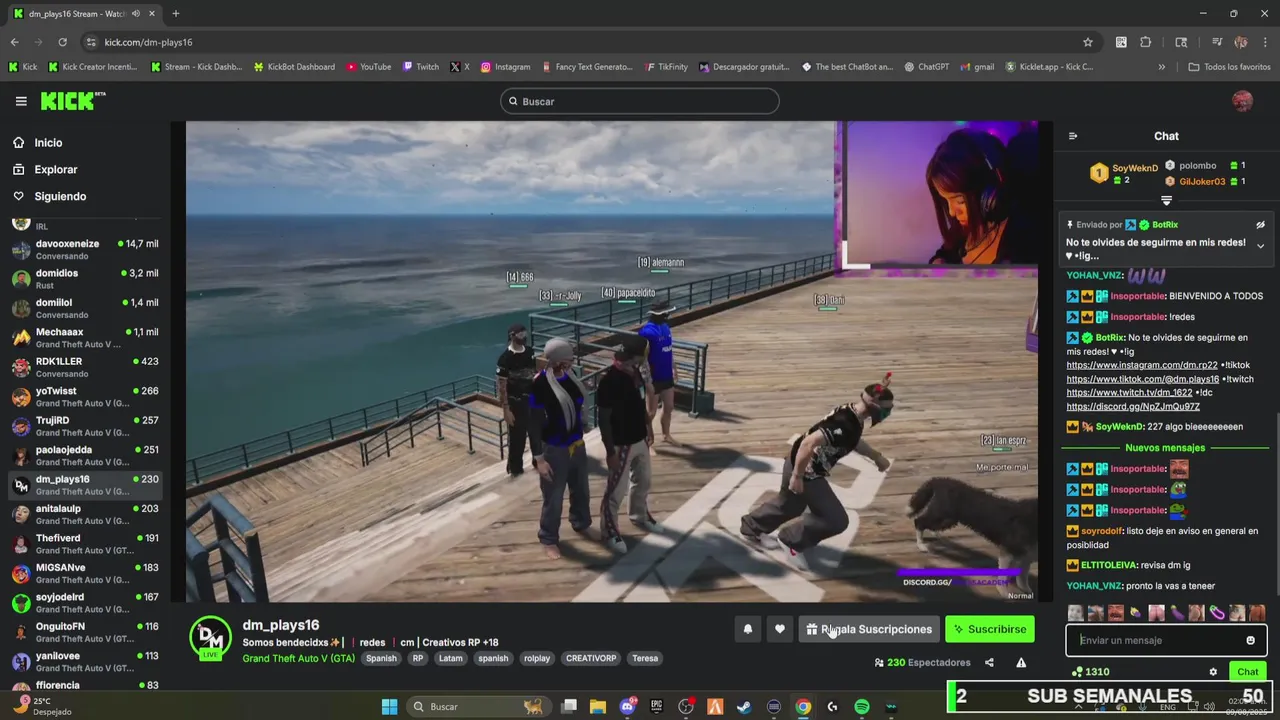Open Explorar in sidebar
Screen dimensions: 1280x720
[x=55, y=170]
